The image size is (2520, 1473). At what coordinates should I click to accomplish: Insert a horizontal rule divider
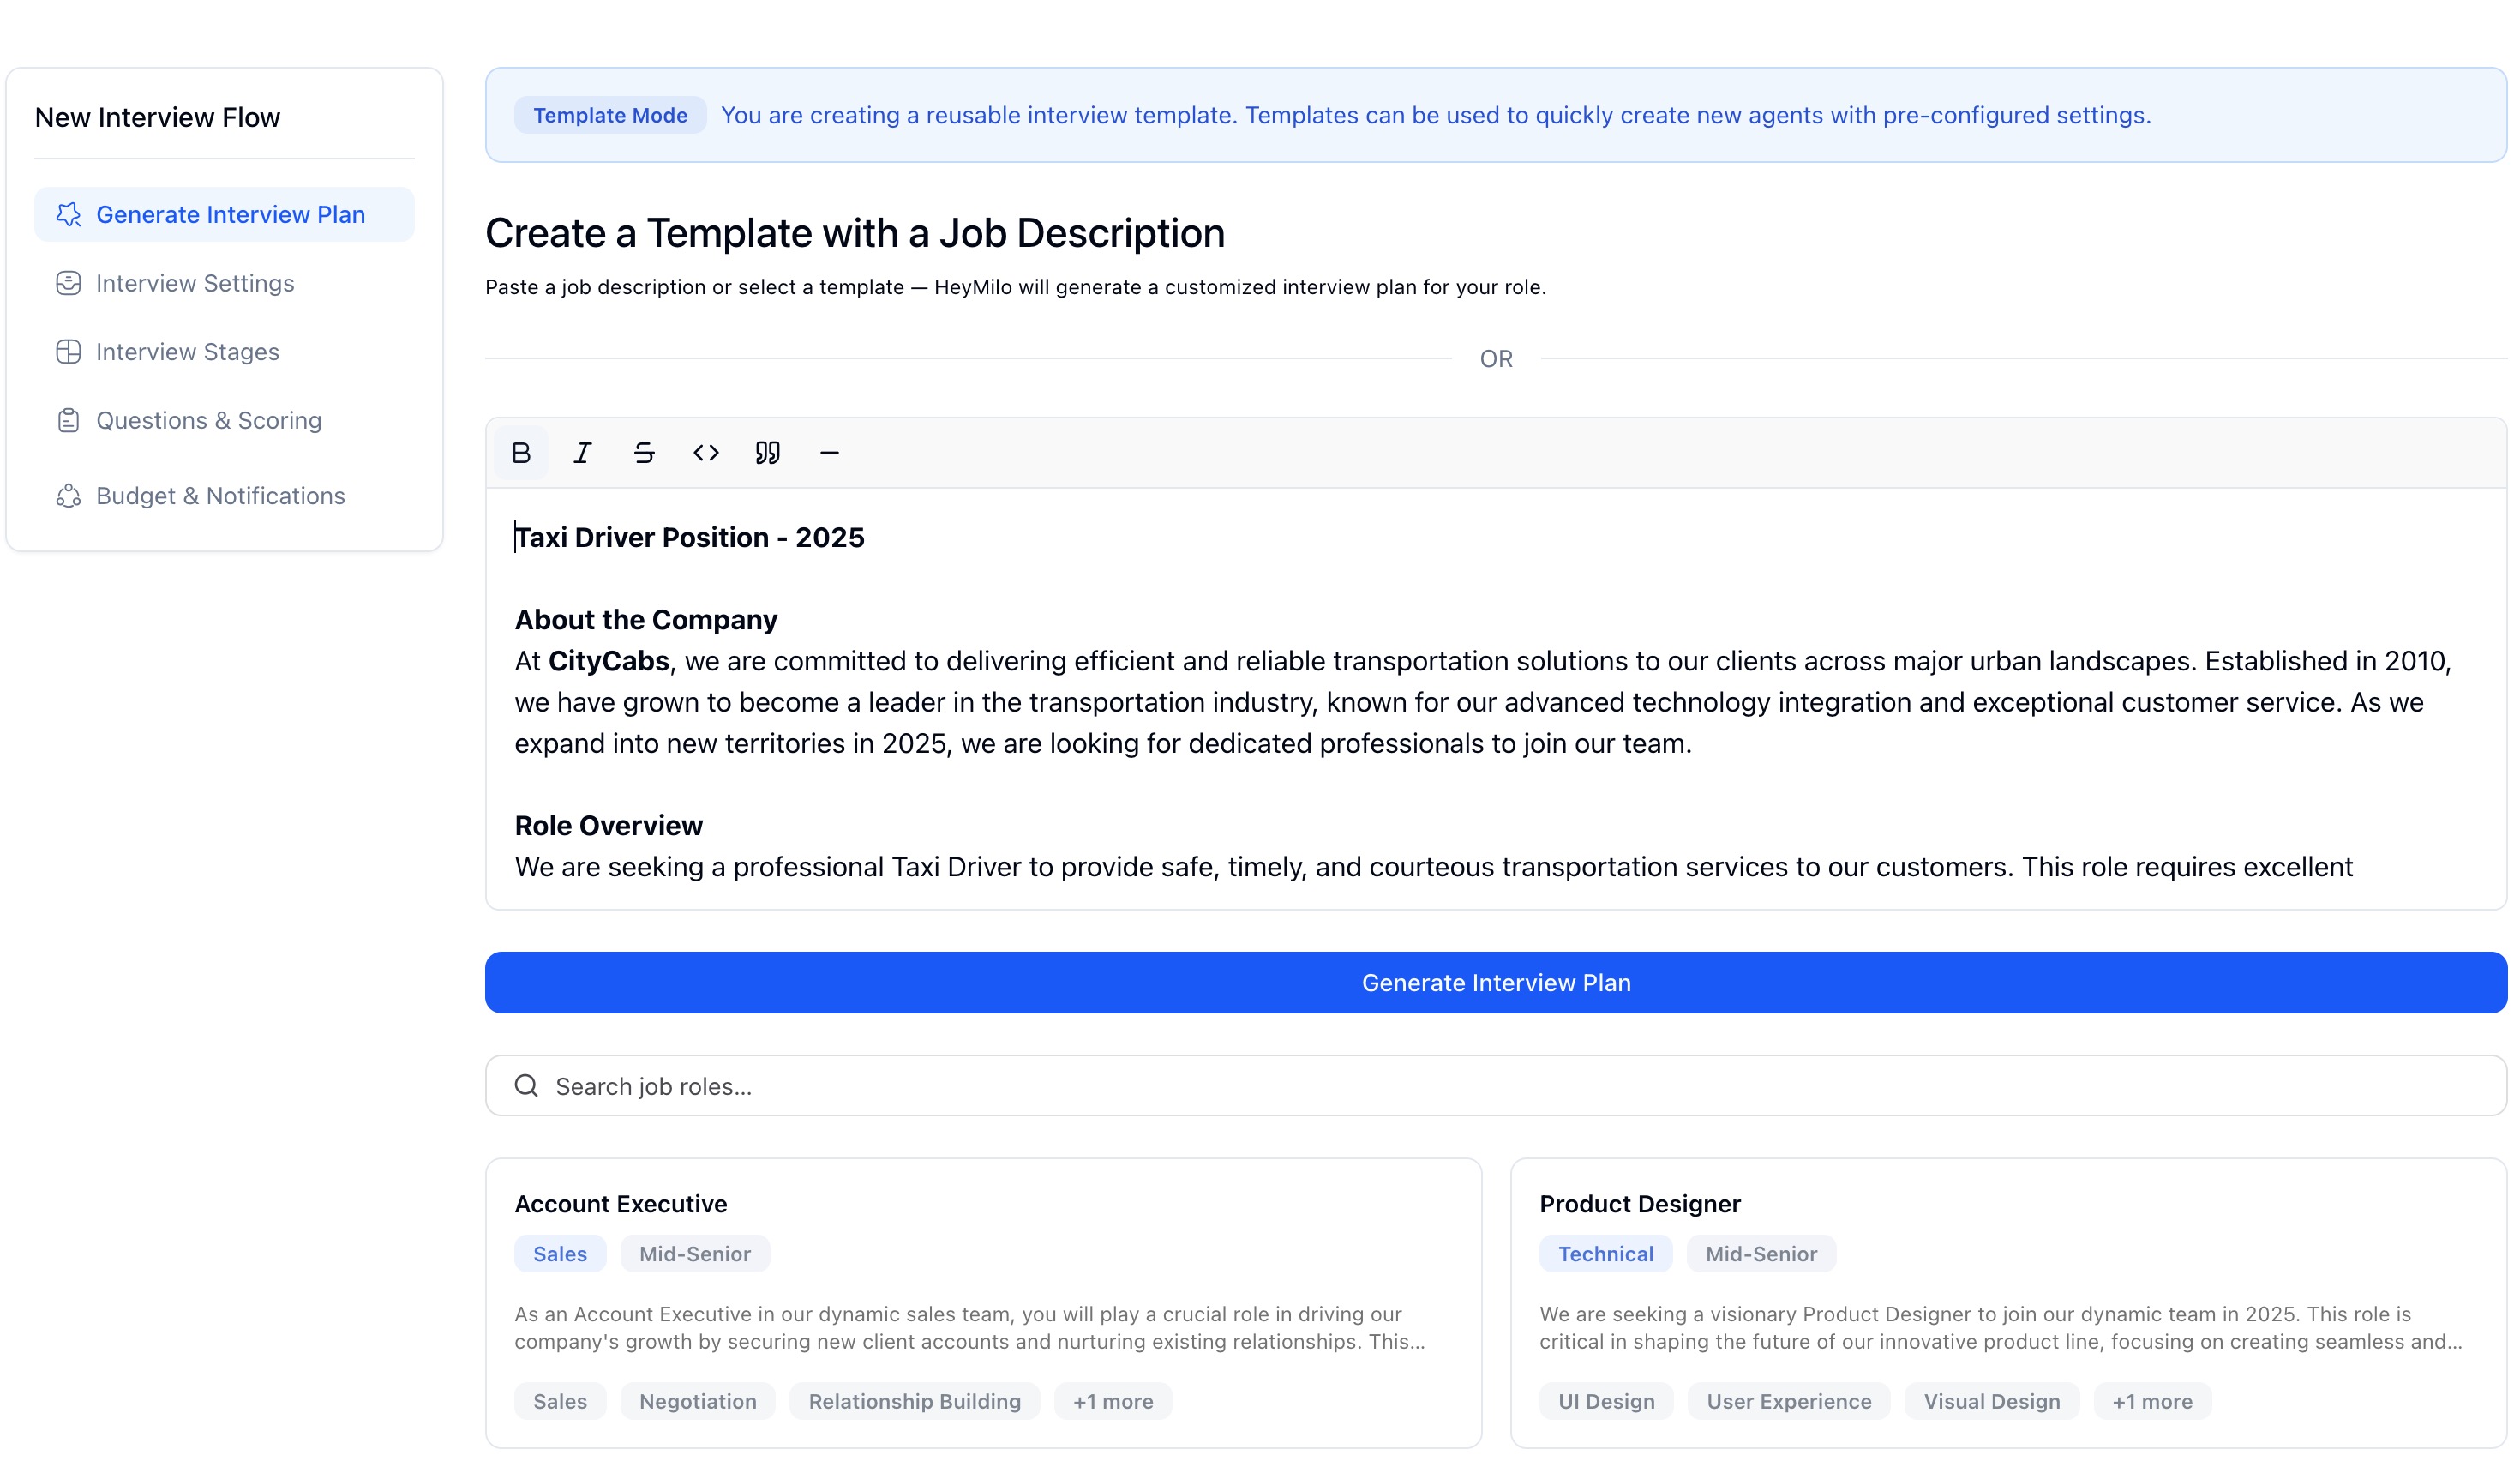point(829,453)
